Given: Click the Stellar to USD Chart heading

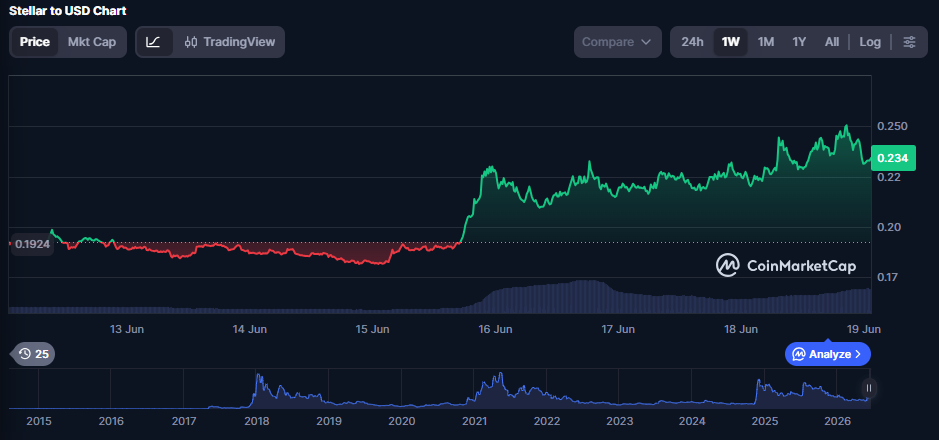Looking at the screenshot, I should click(68, 11).
